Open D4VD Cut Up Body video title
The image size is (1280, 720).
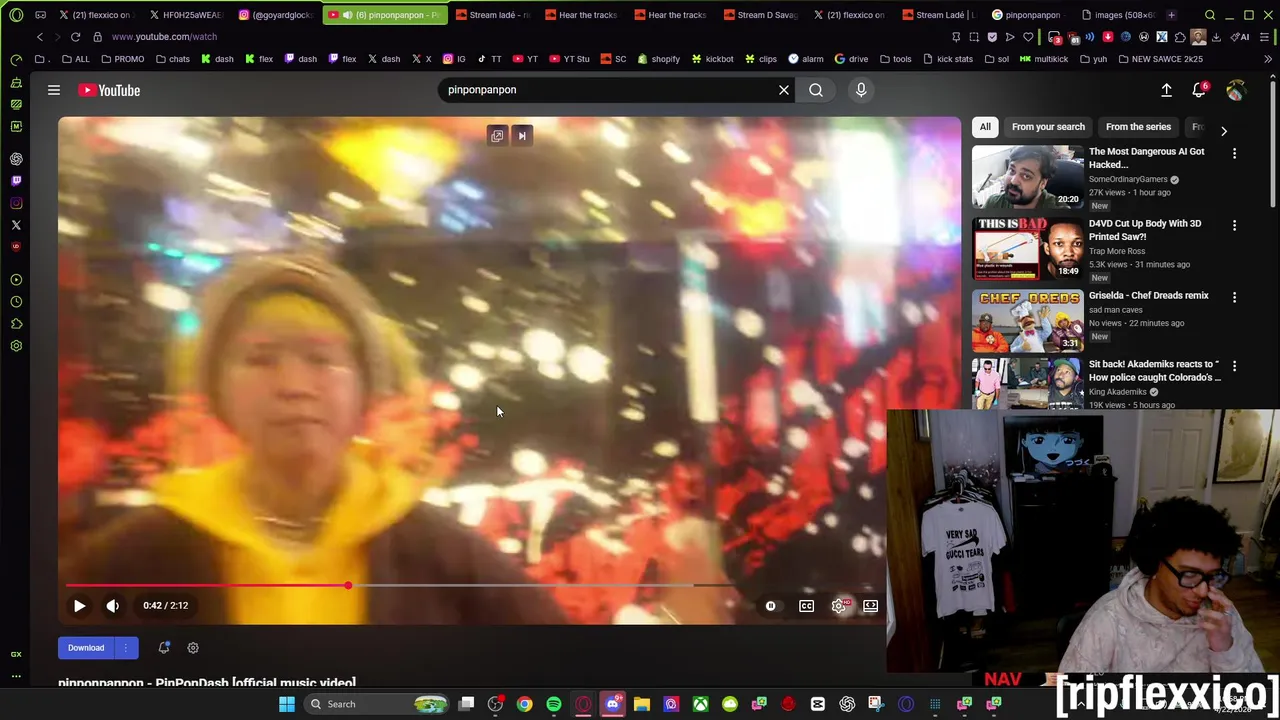coord(1145,230)
